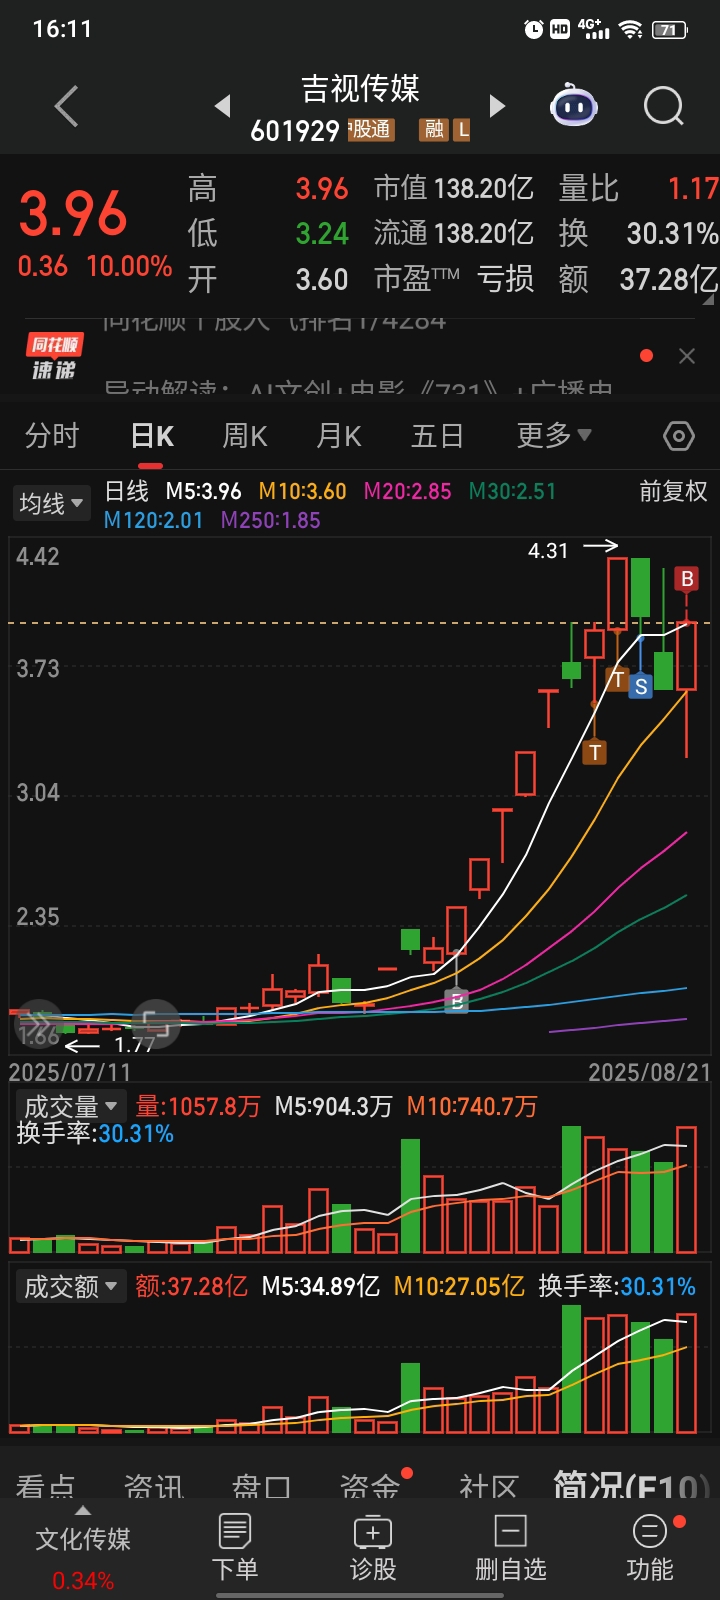Switch to 分时 tab

tap(52, 436)
